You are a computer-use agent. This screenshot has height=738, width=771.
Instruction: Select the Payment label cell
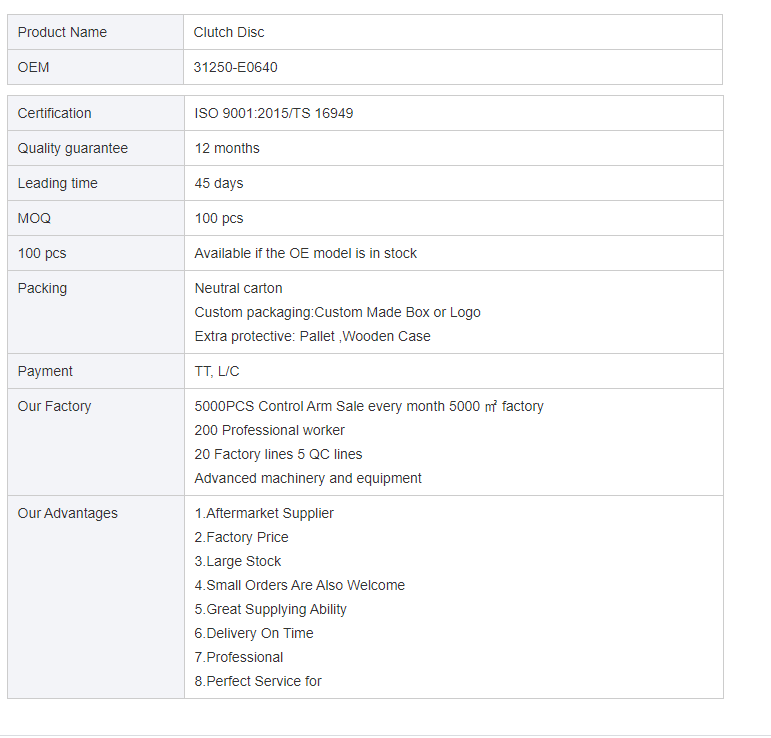(96, 371)
